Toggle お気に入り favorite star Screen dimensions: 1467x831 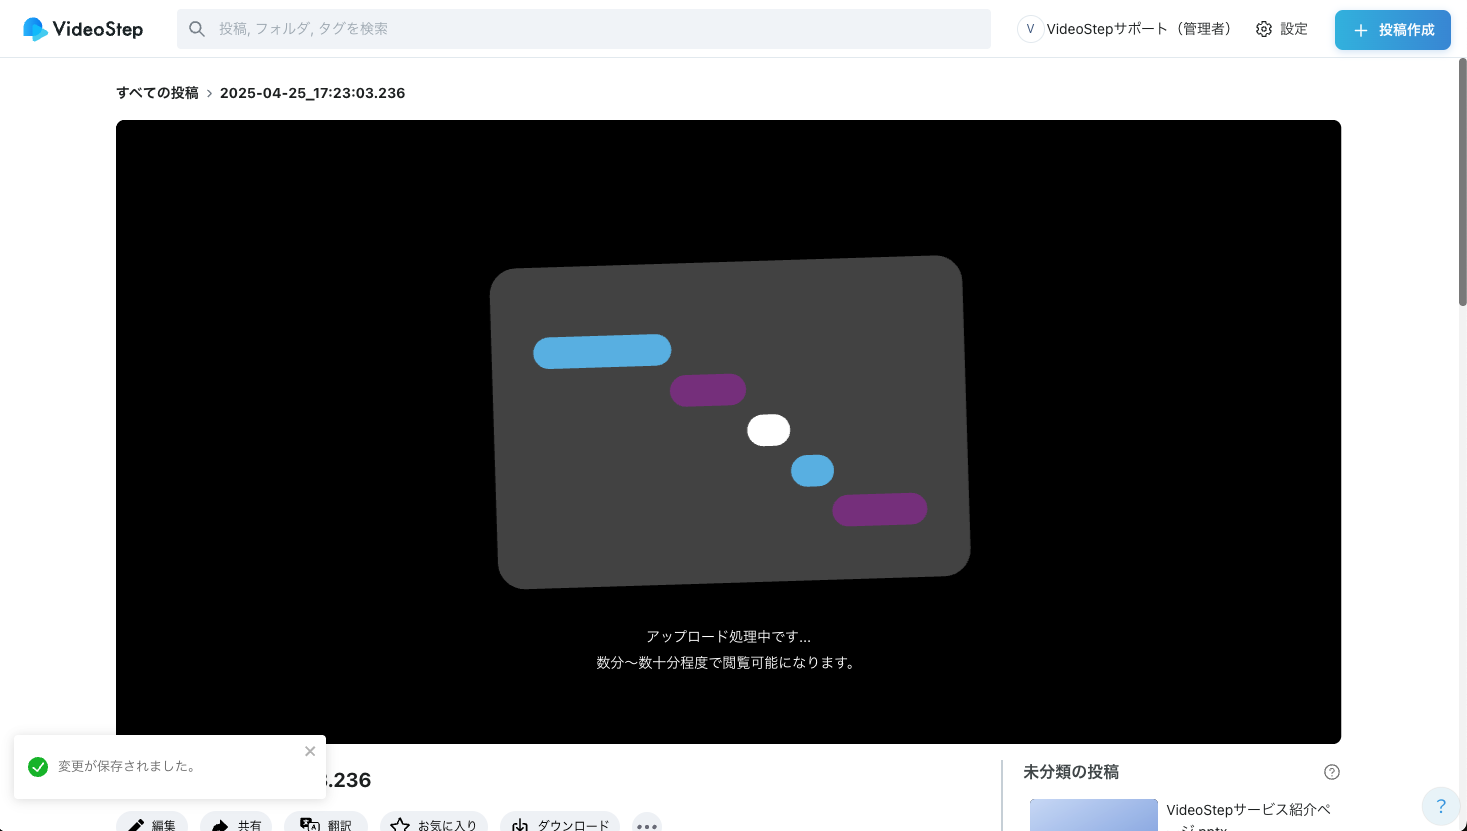(434, 823)
